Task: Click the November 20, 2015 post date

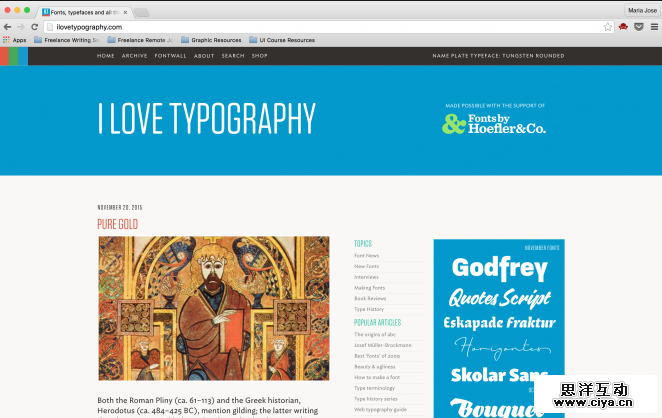Action: [119, 207]
